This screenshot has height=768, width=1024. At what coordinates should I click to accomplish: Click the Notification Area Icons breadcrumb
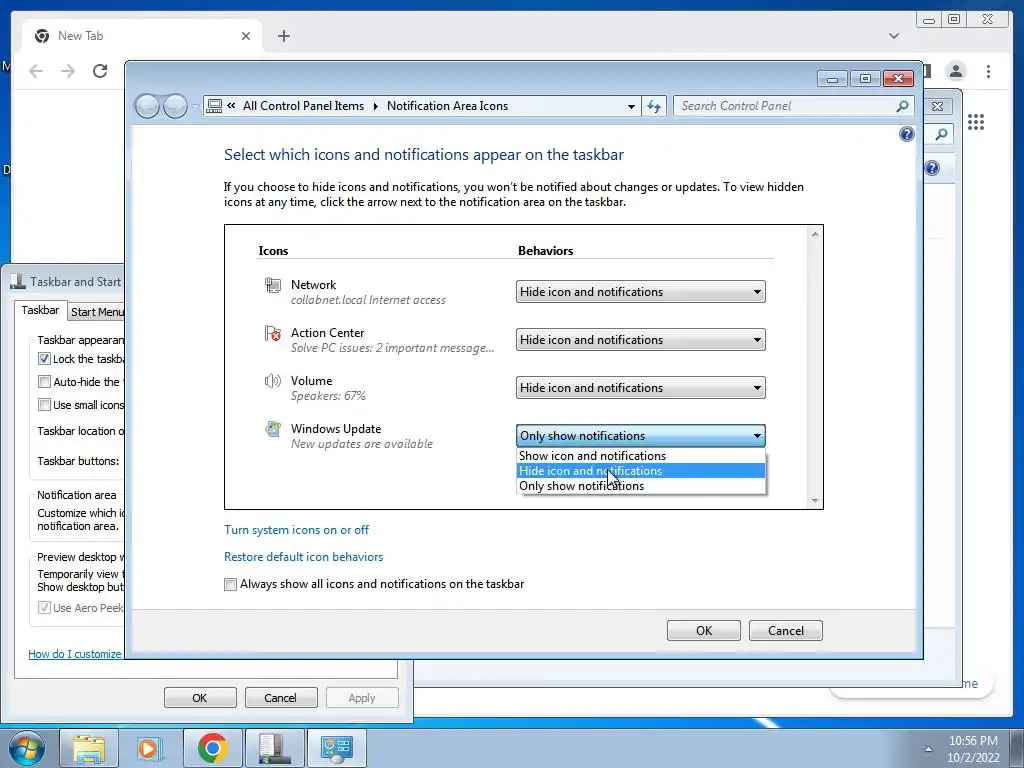(x=447, y=106)
